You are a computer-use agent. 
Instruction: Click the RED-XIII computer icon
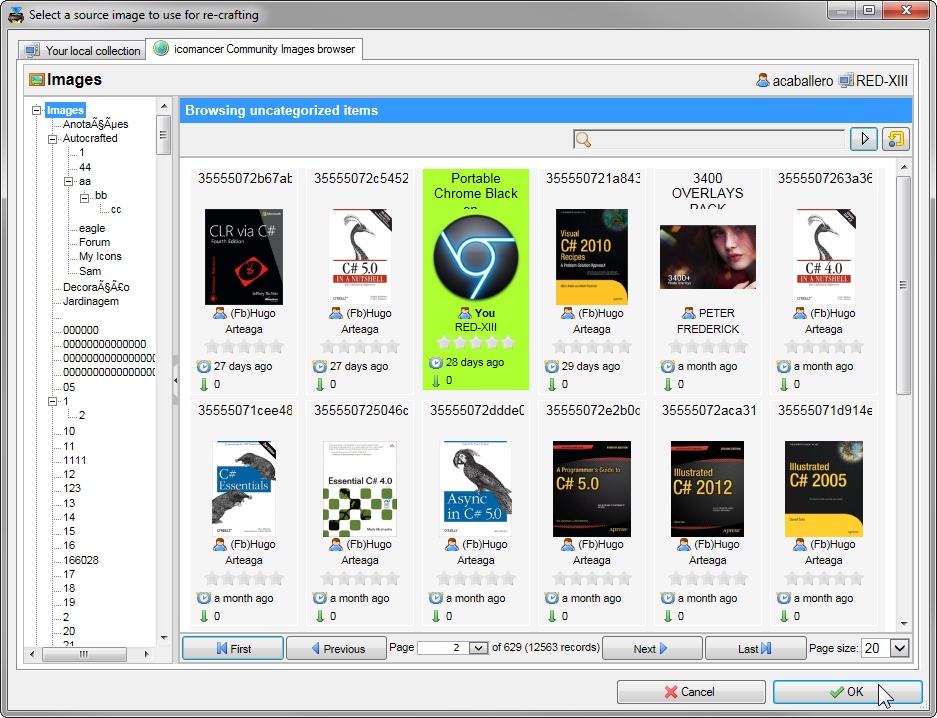846,80
